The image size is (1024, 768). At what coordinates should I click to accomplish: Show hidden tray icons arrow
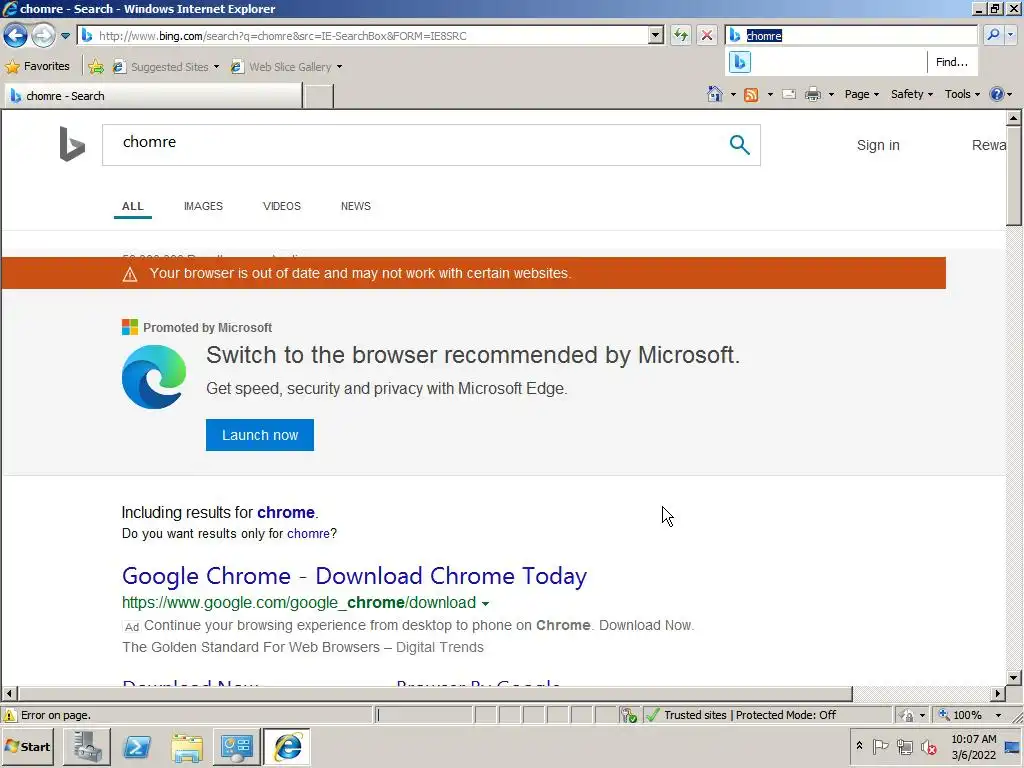[x=859, y=746]
